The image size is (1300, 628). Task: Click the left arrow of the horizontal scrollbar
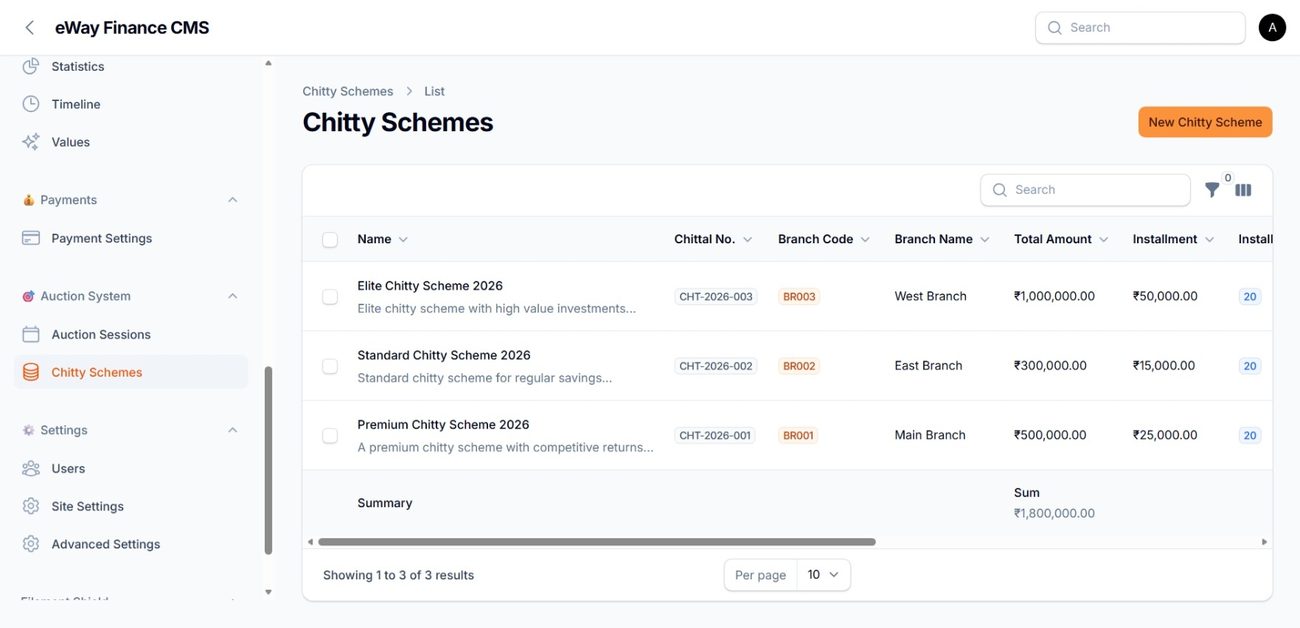coord(310,542)
